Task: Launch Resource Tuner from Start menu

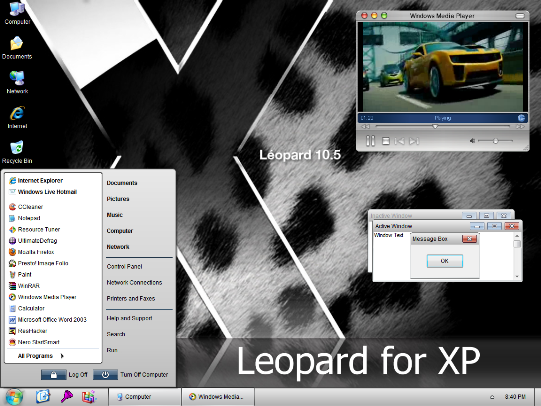Action: [35, 229]
